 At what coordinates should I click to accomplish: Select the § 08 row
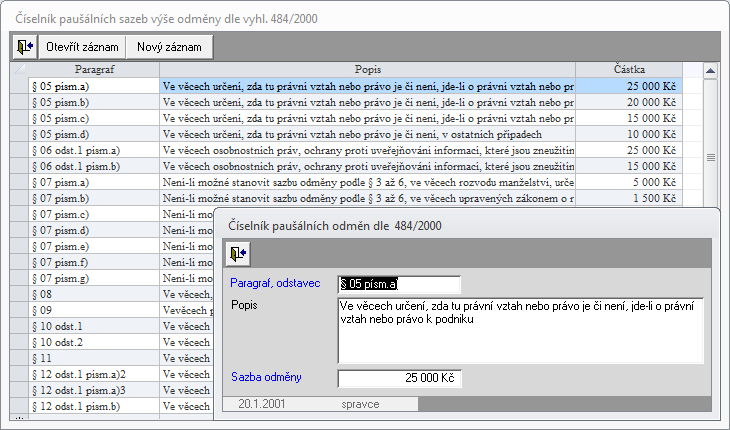[94, 294]
